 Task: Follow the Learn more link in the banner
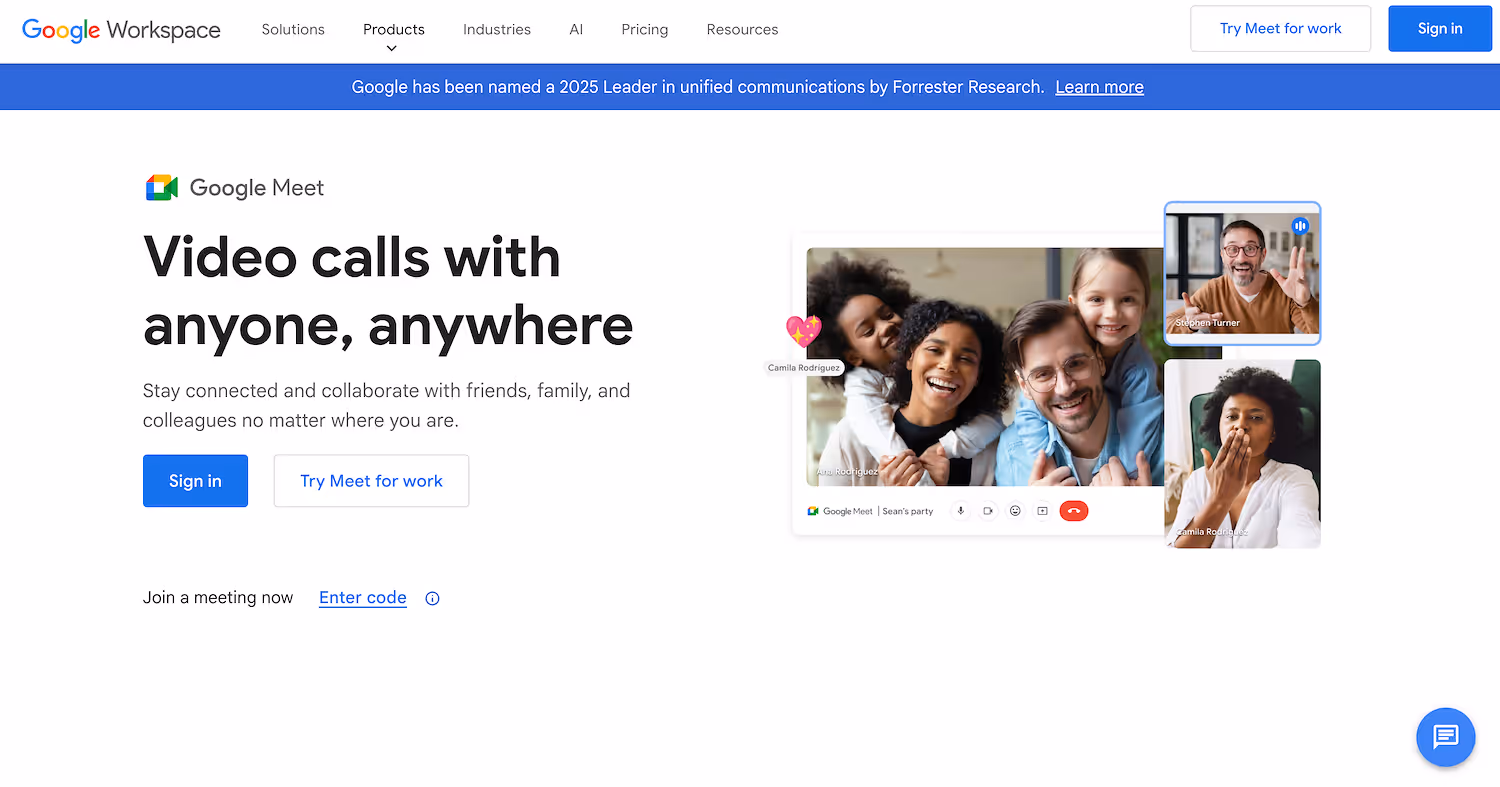point(1099,86)
